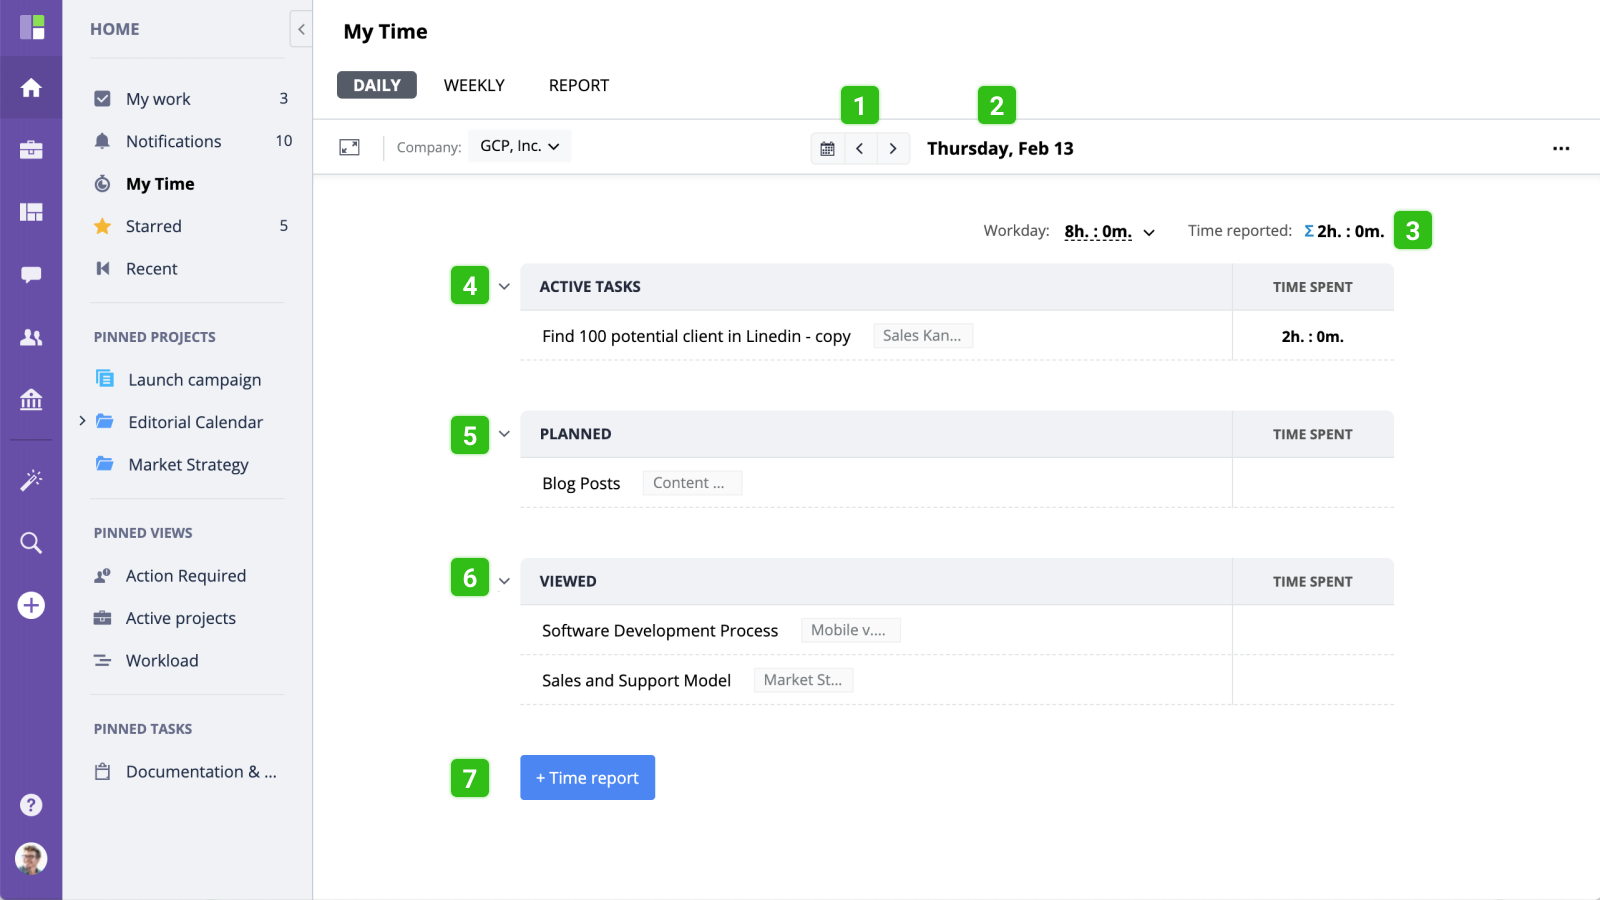This screenshot has height=900, width=1600.
Task: Open Search magnifier icon in rail
Action: tap(31, 543)
